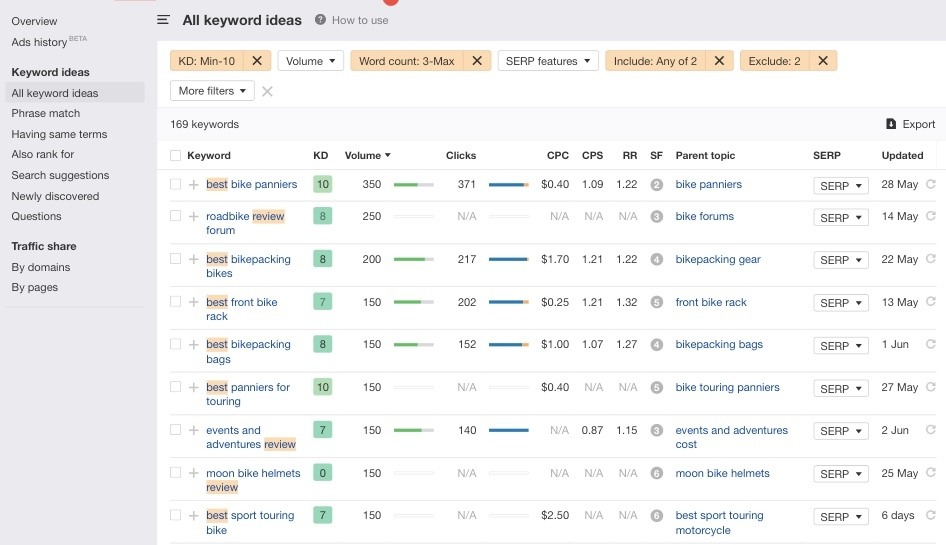Clear all filters with the X icon

click(267, 91)
